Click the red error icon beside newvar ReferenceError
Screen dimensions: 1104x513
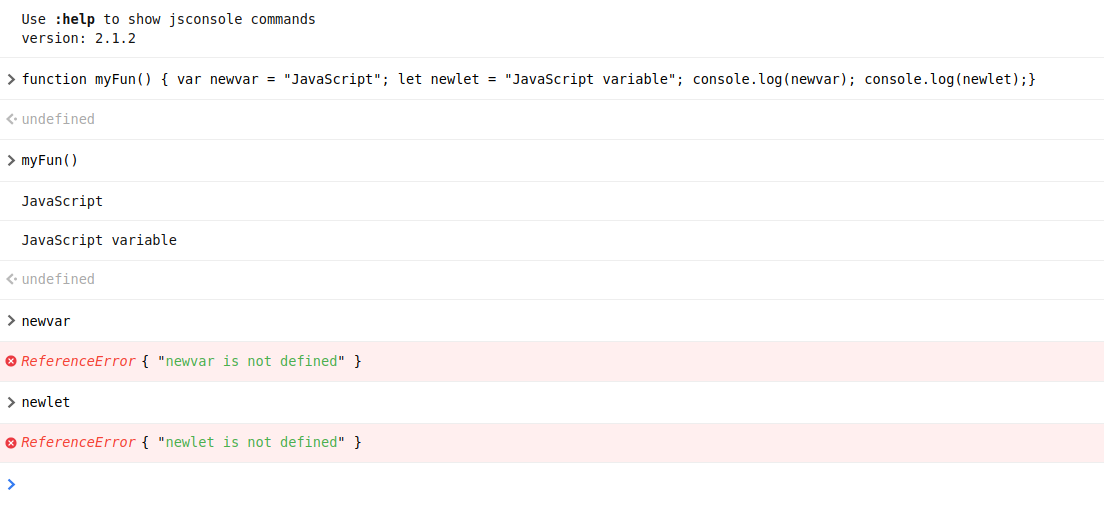(11, 361)
